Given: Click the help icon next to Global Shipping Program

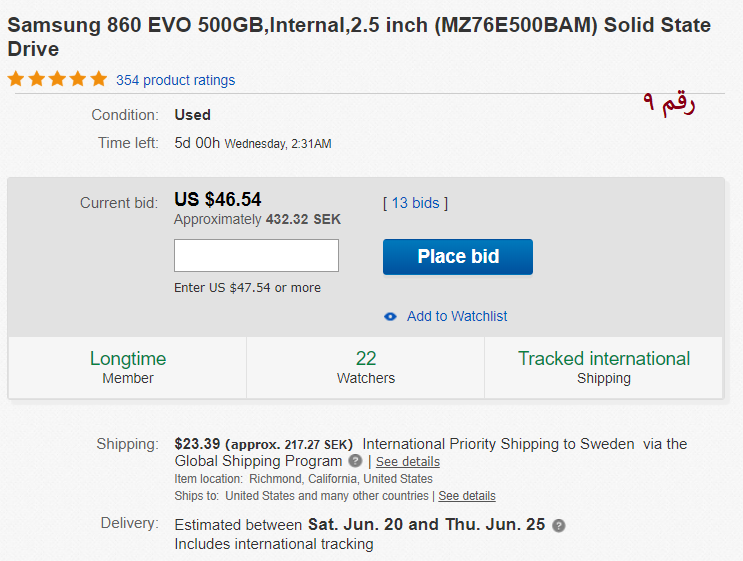Looking at the screenshot, I should (x=355, y=461).
